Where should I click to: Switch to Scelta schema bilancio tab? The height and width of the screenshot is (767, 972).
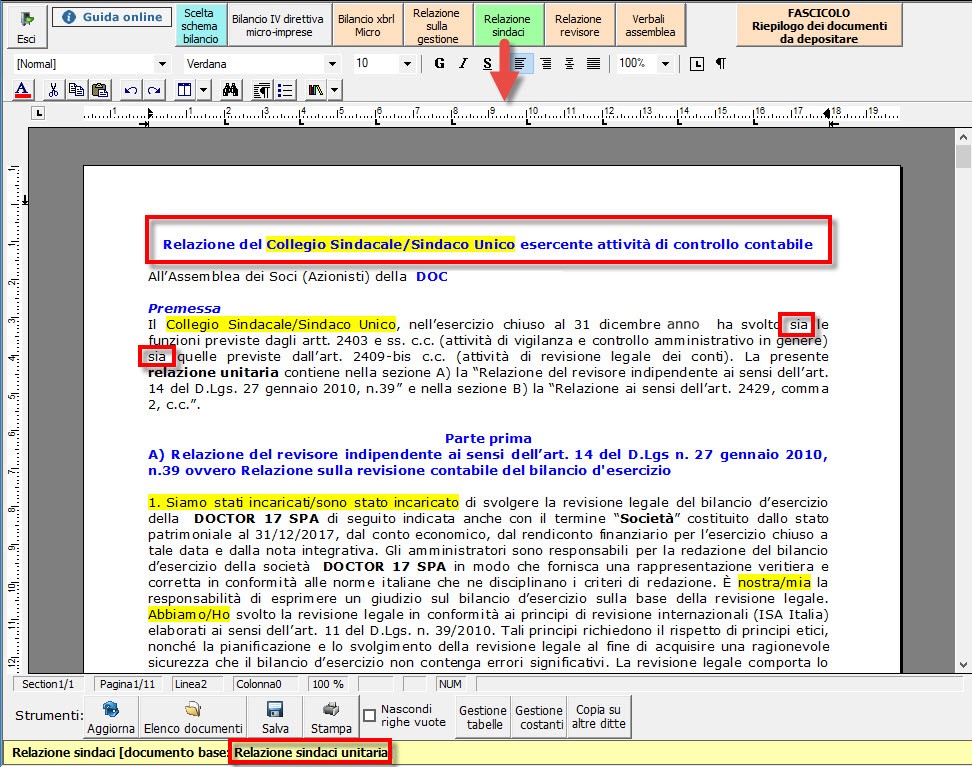[x=200, y=25]
